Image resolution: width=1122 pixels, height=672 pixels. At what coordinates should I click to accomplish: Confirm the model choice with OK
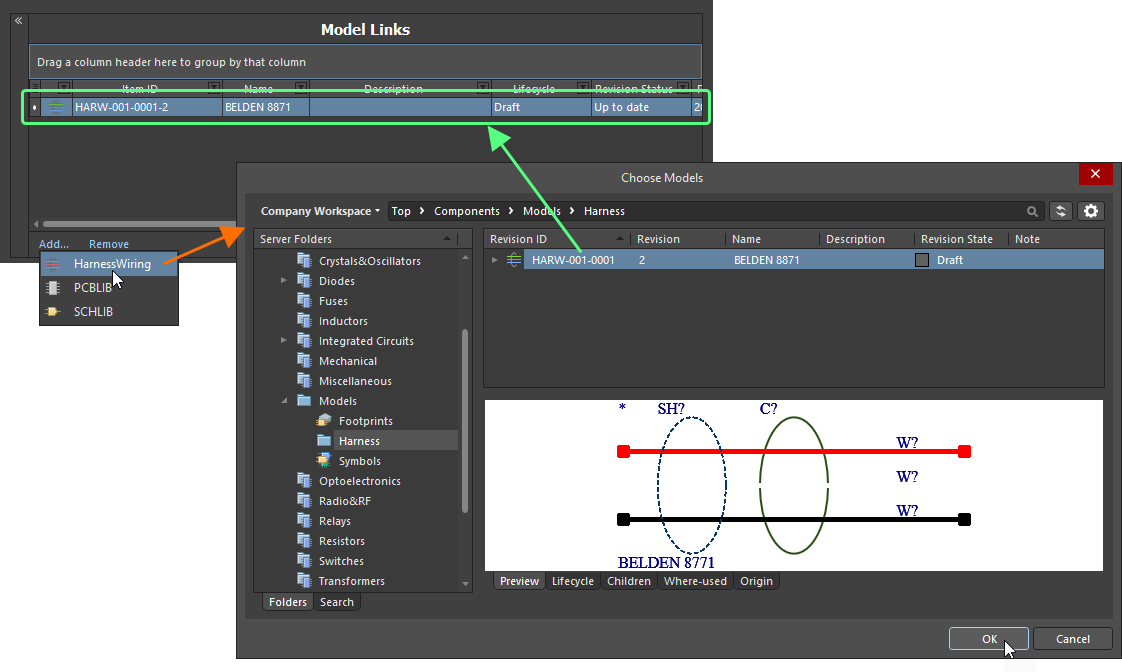pyautogui.click(x=988, y=638)
